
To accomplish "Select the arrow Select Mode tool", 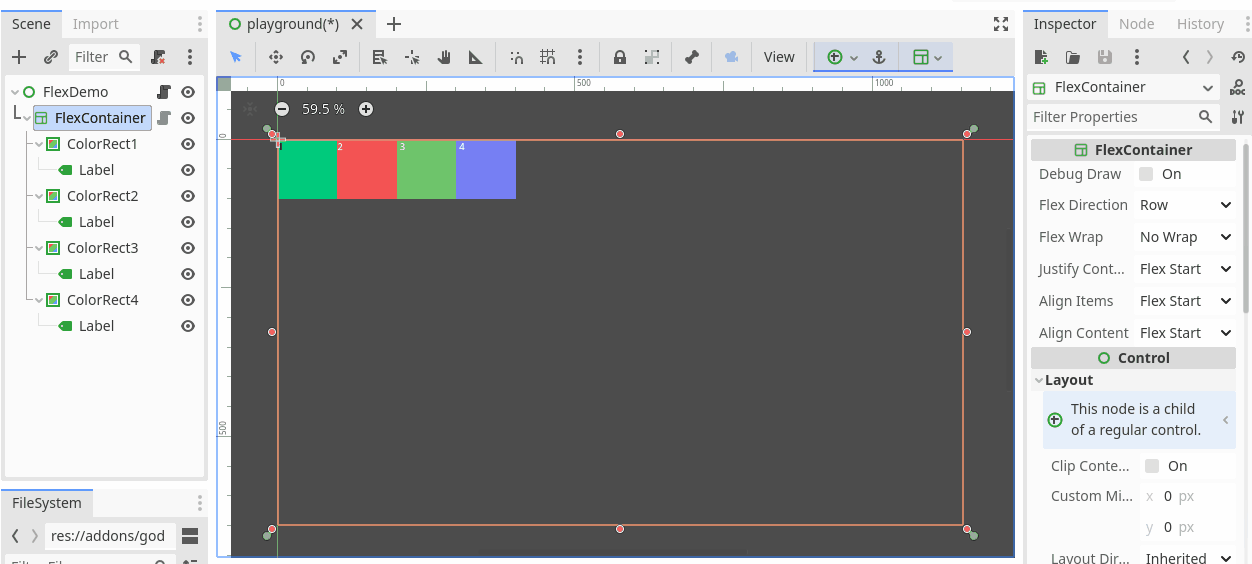I will (236, 57).
